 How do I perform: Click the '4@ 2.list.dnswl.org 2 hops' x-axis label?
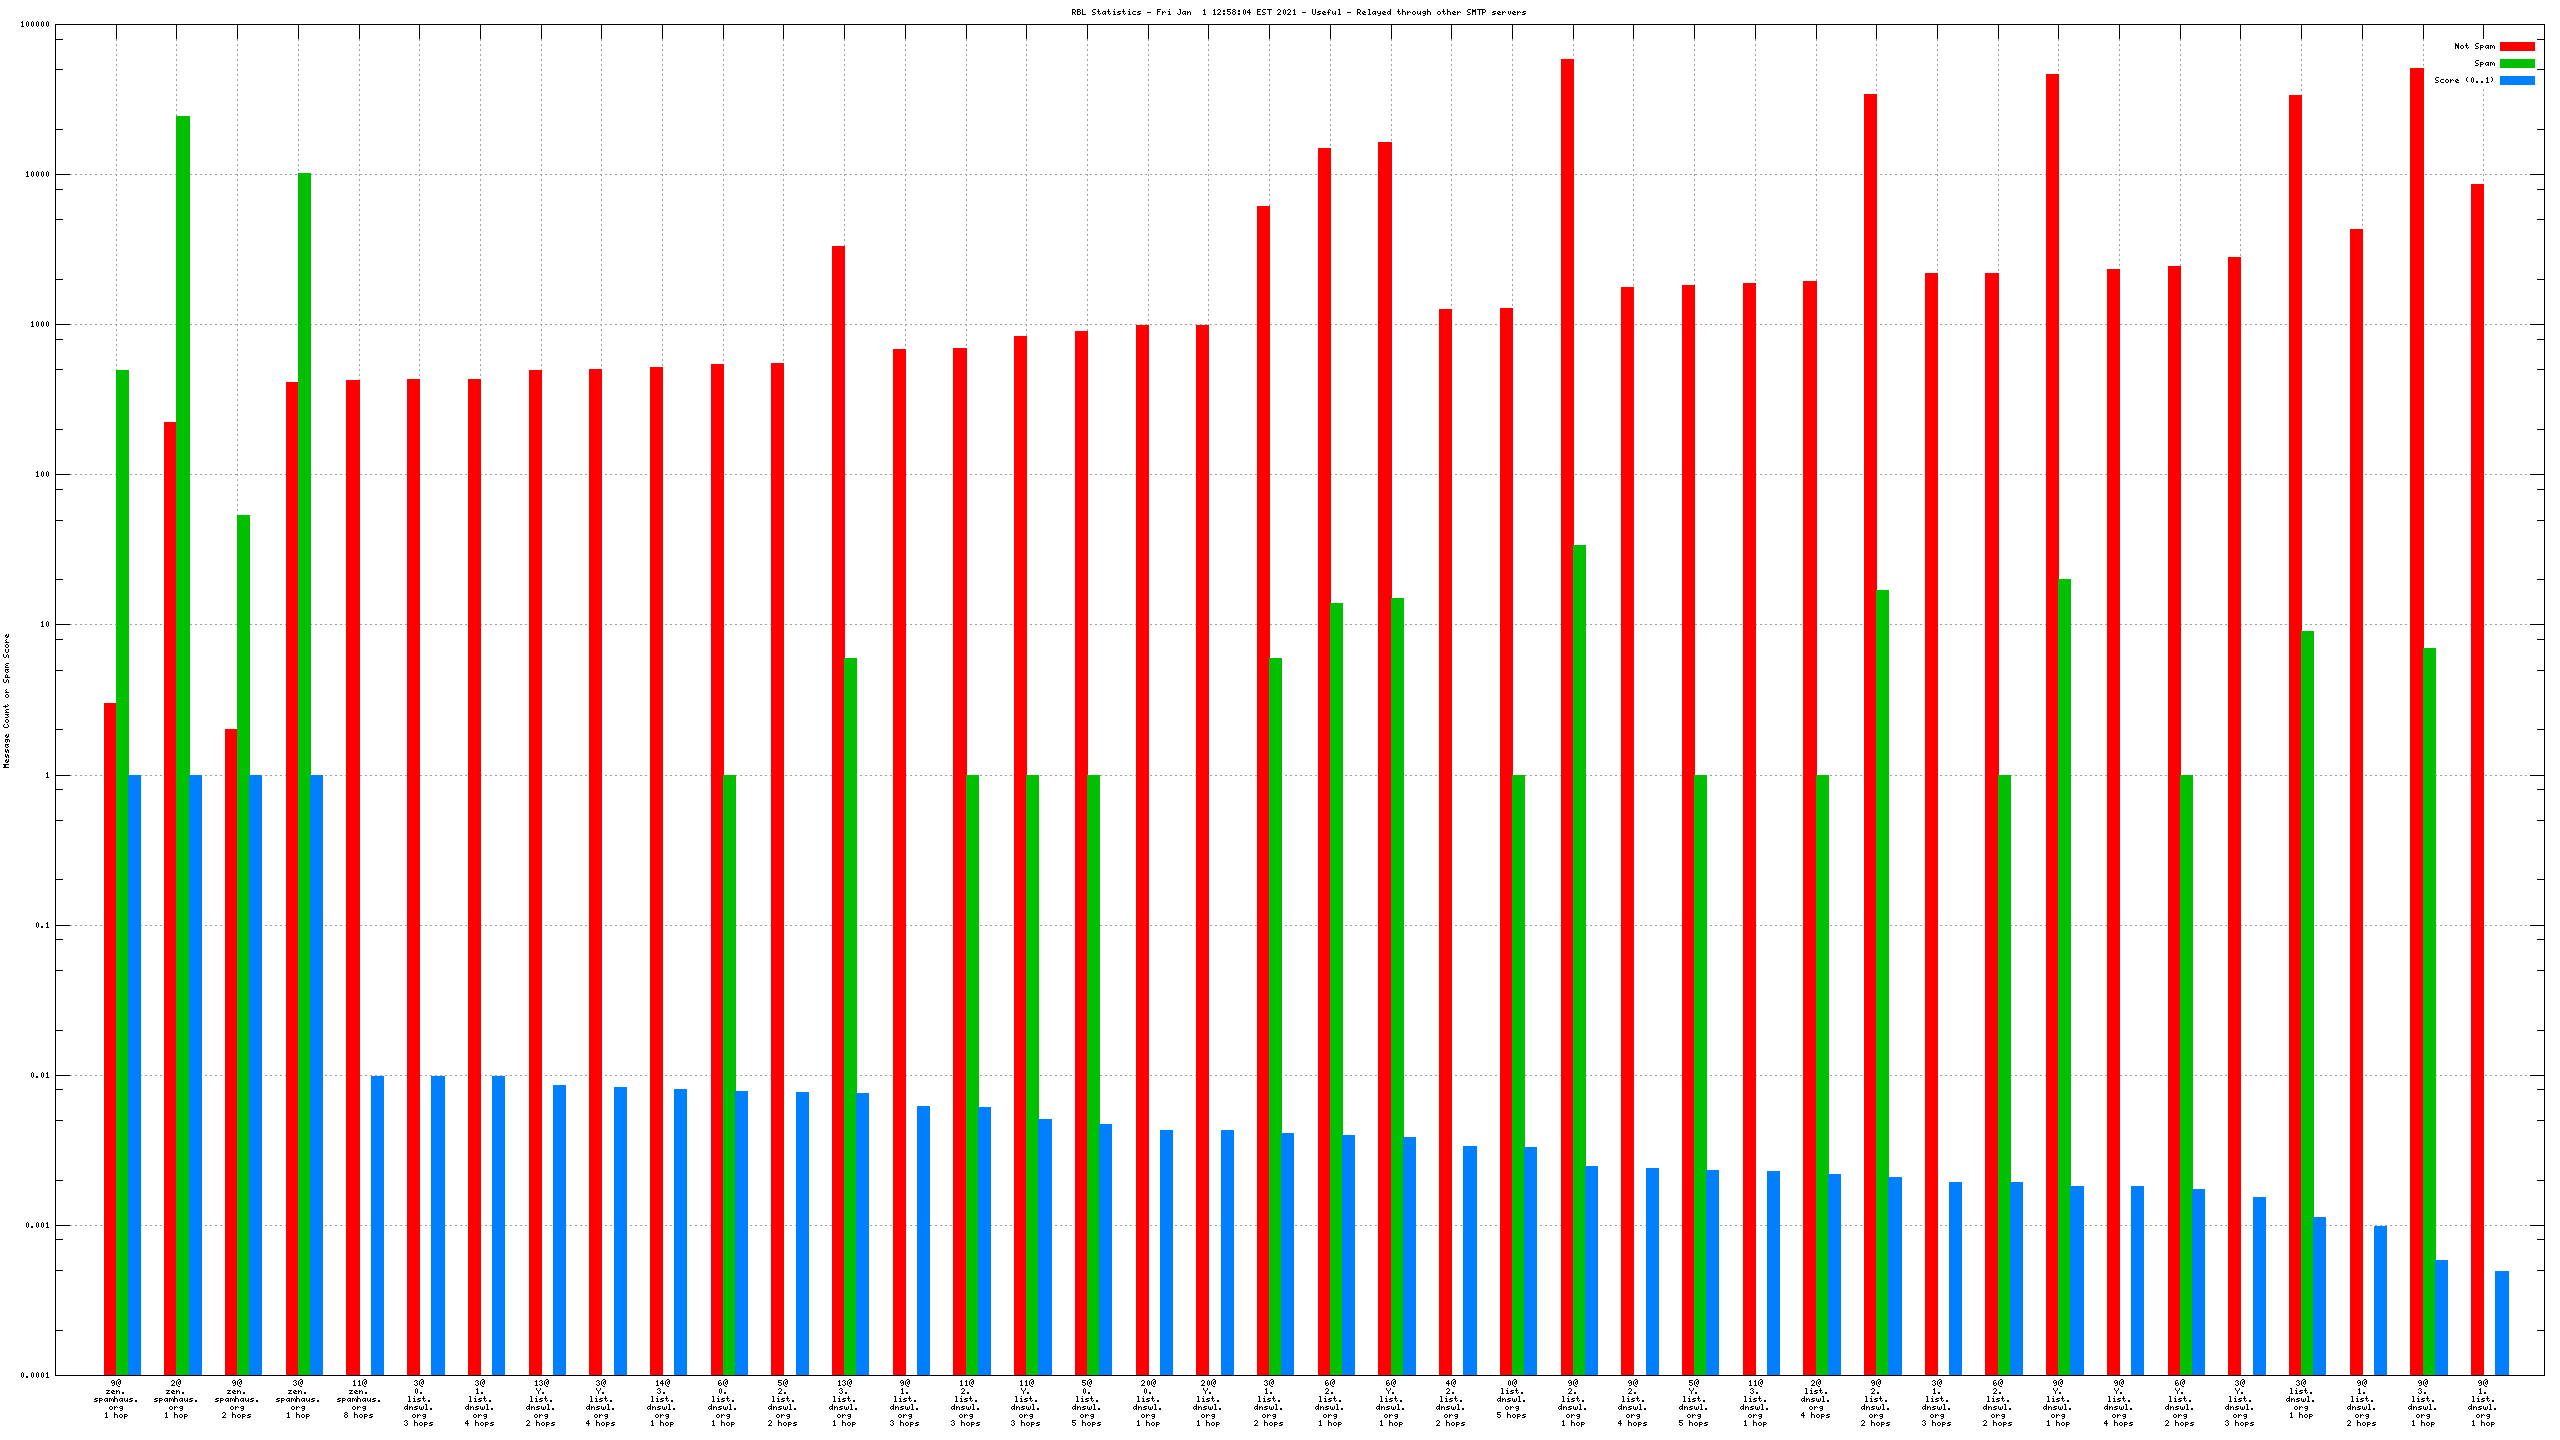pos(1451,1403)
